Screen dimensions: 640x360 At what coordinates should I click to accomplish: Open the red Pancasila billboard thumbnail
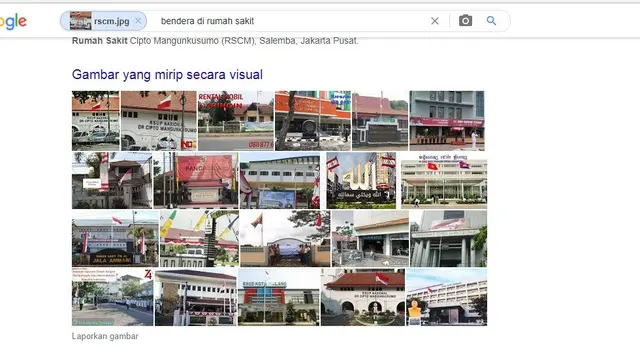[x=196, y=180]
